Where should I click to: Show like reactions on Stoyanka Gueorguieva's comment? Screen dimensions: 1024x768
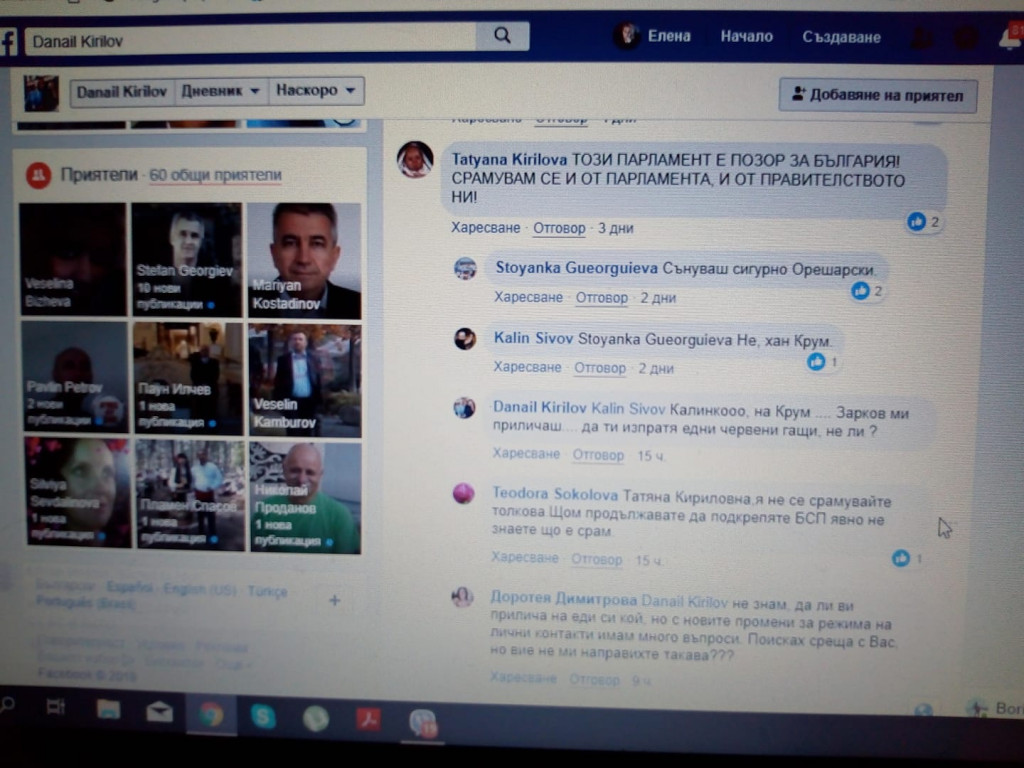867,291
